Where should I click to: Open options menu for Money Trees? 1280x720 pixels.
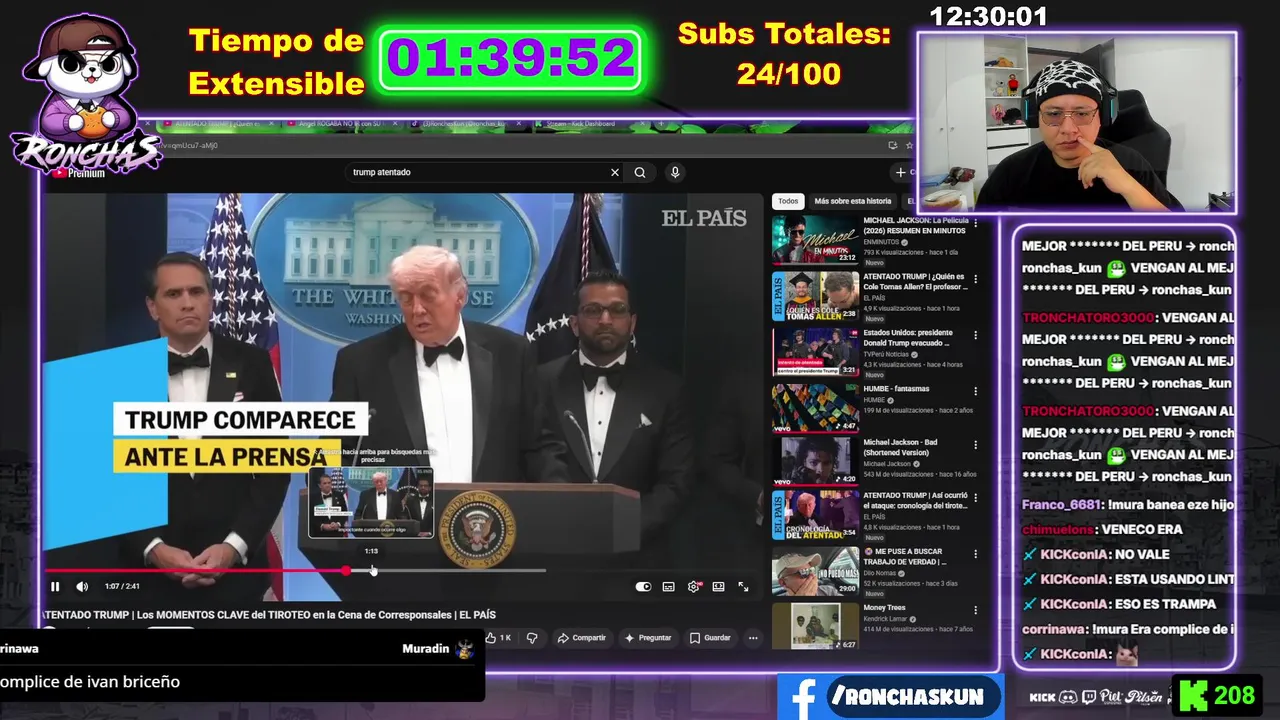[x=976, y=608]
